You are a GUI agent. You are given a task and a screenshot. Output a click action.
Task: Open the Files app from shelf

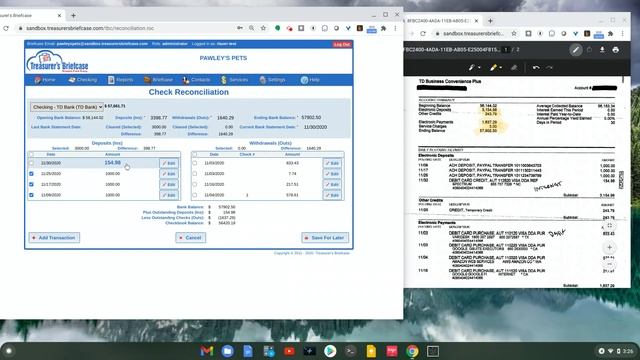(x=227, y=351)
